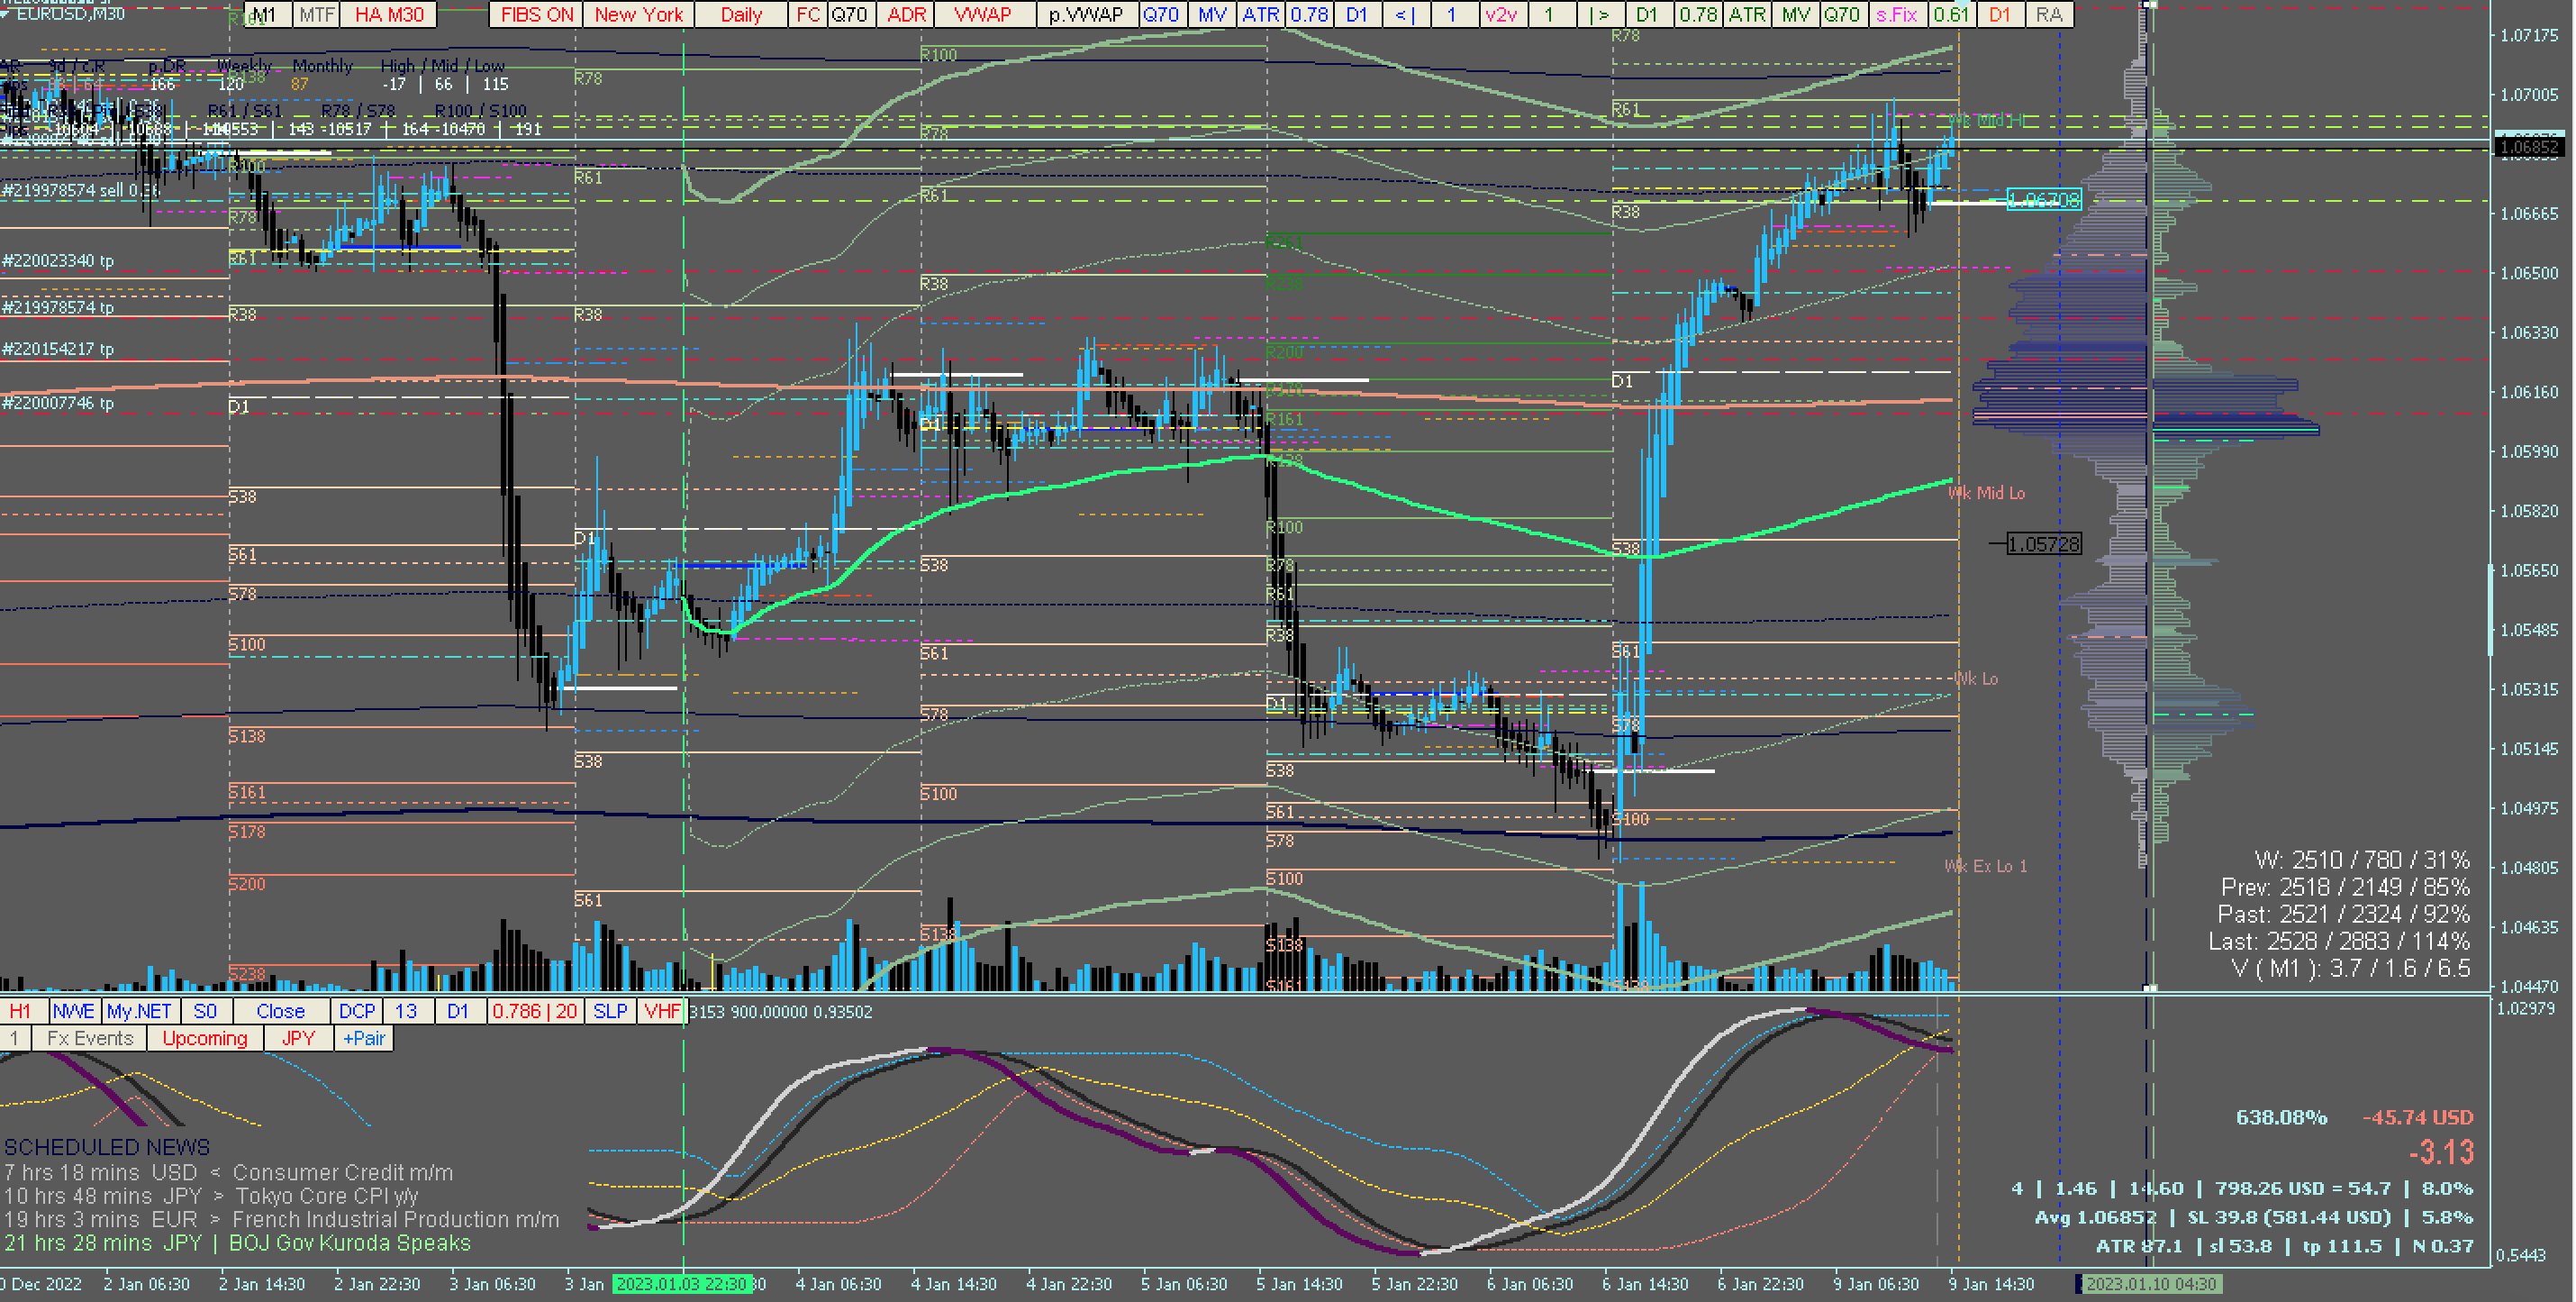Click the highlighted 2023.01.03 22:30 date marker
The height and width of the screenshot is (1302, 2576).
[x=682, y=1283]
